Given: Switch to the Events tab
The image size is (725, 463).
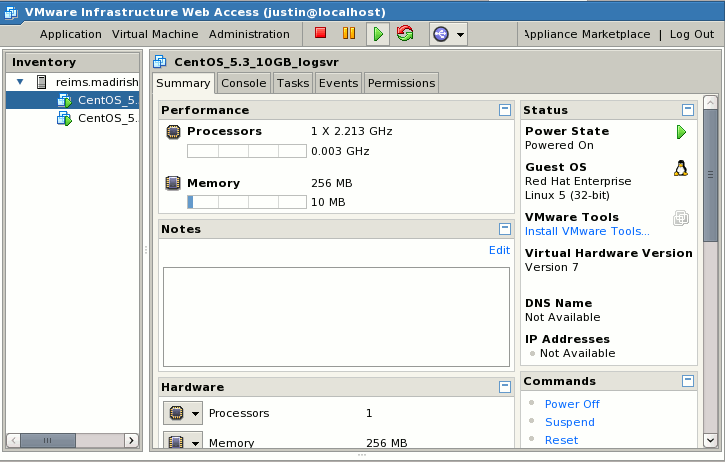Looking at the screenshot, I should tap(338, 83).
